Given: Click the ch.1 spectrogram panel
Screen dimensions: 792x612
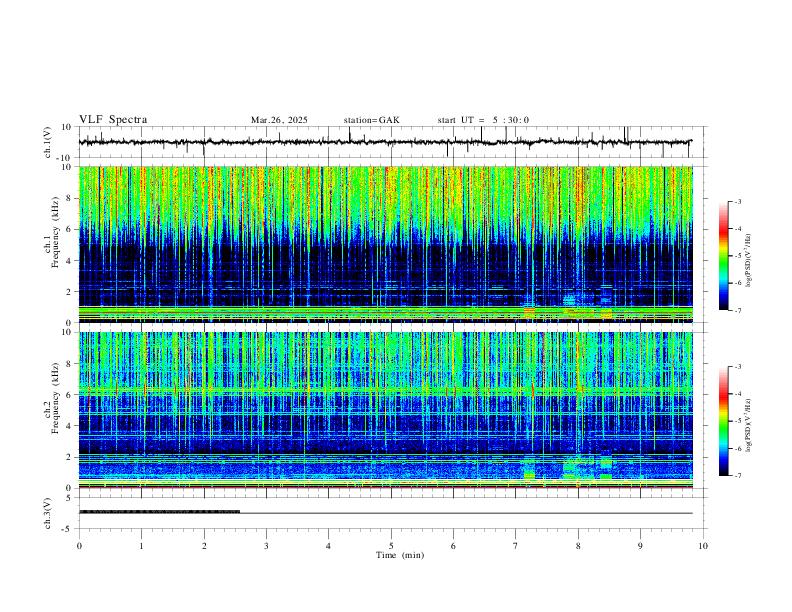Looking at the screenshot, I should pyautogui.click(x=386, y=244).
